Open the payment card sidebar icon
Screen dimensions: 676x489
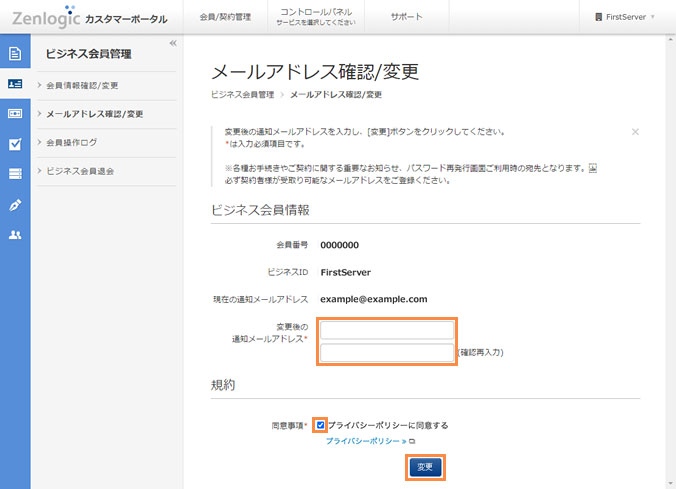tap(15, 114)
